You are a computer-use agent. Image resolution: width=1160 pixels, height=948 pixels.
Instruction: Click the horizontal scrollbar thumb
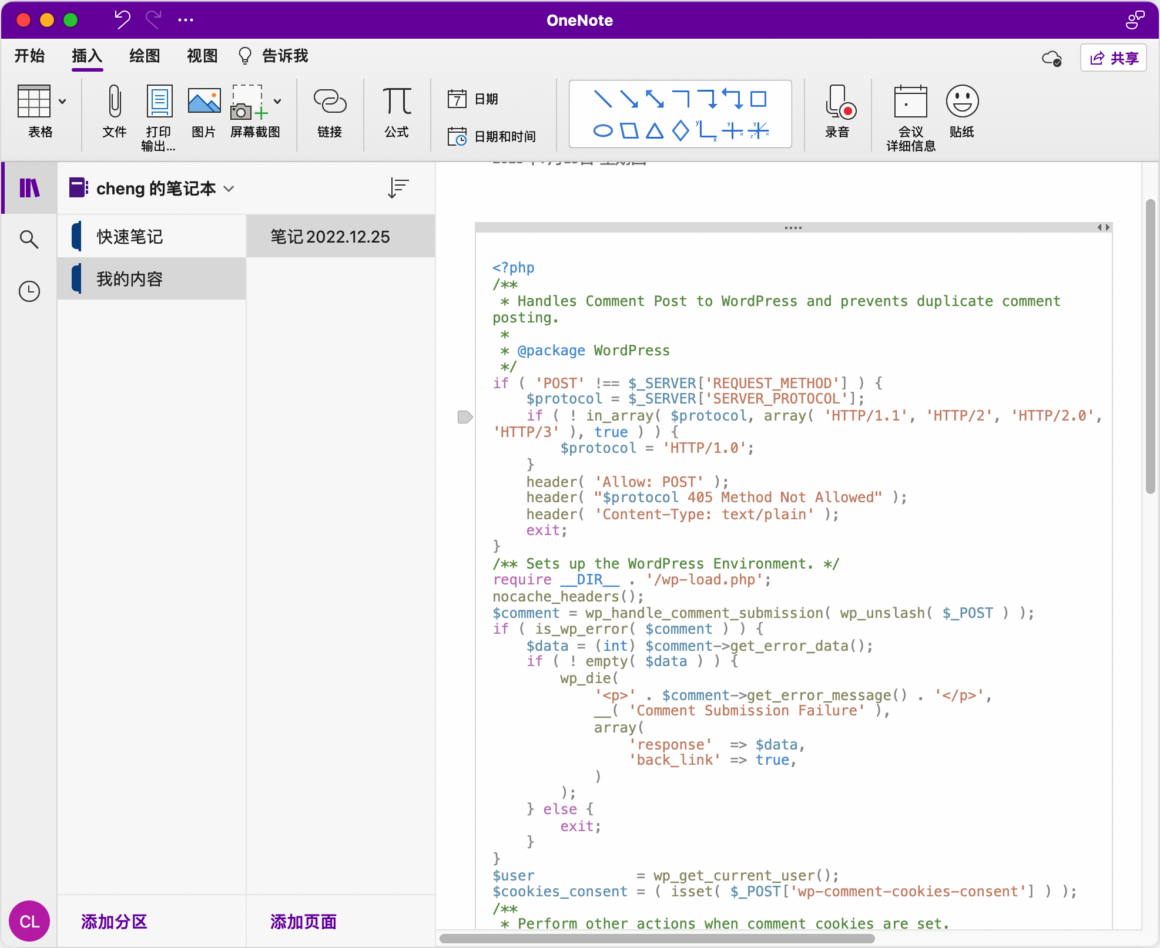(x=657, y=938)
